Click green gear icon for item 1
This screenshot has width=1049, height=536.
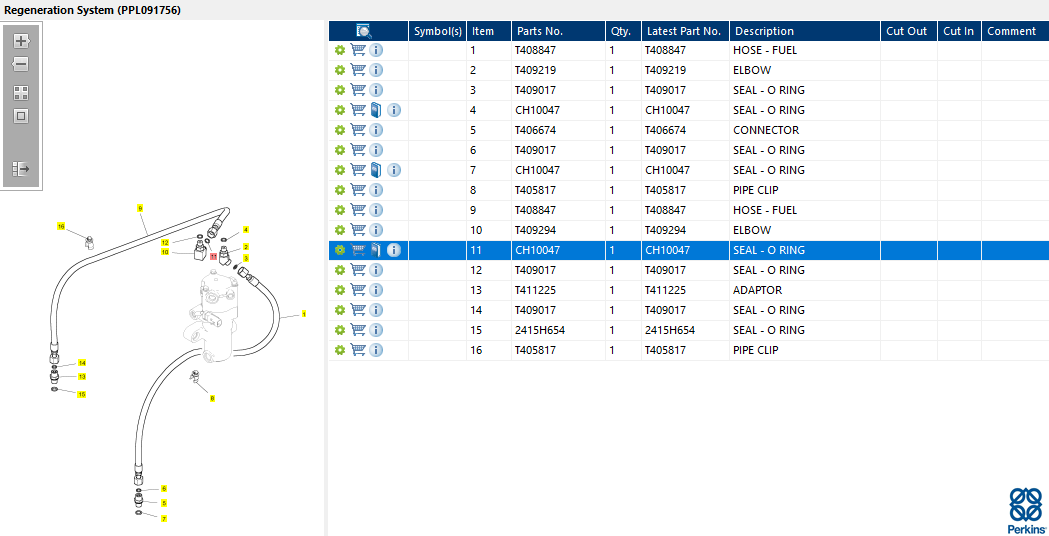(339, 50)
